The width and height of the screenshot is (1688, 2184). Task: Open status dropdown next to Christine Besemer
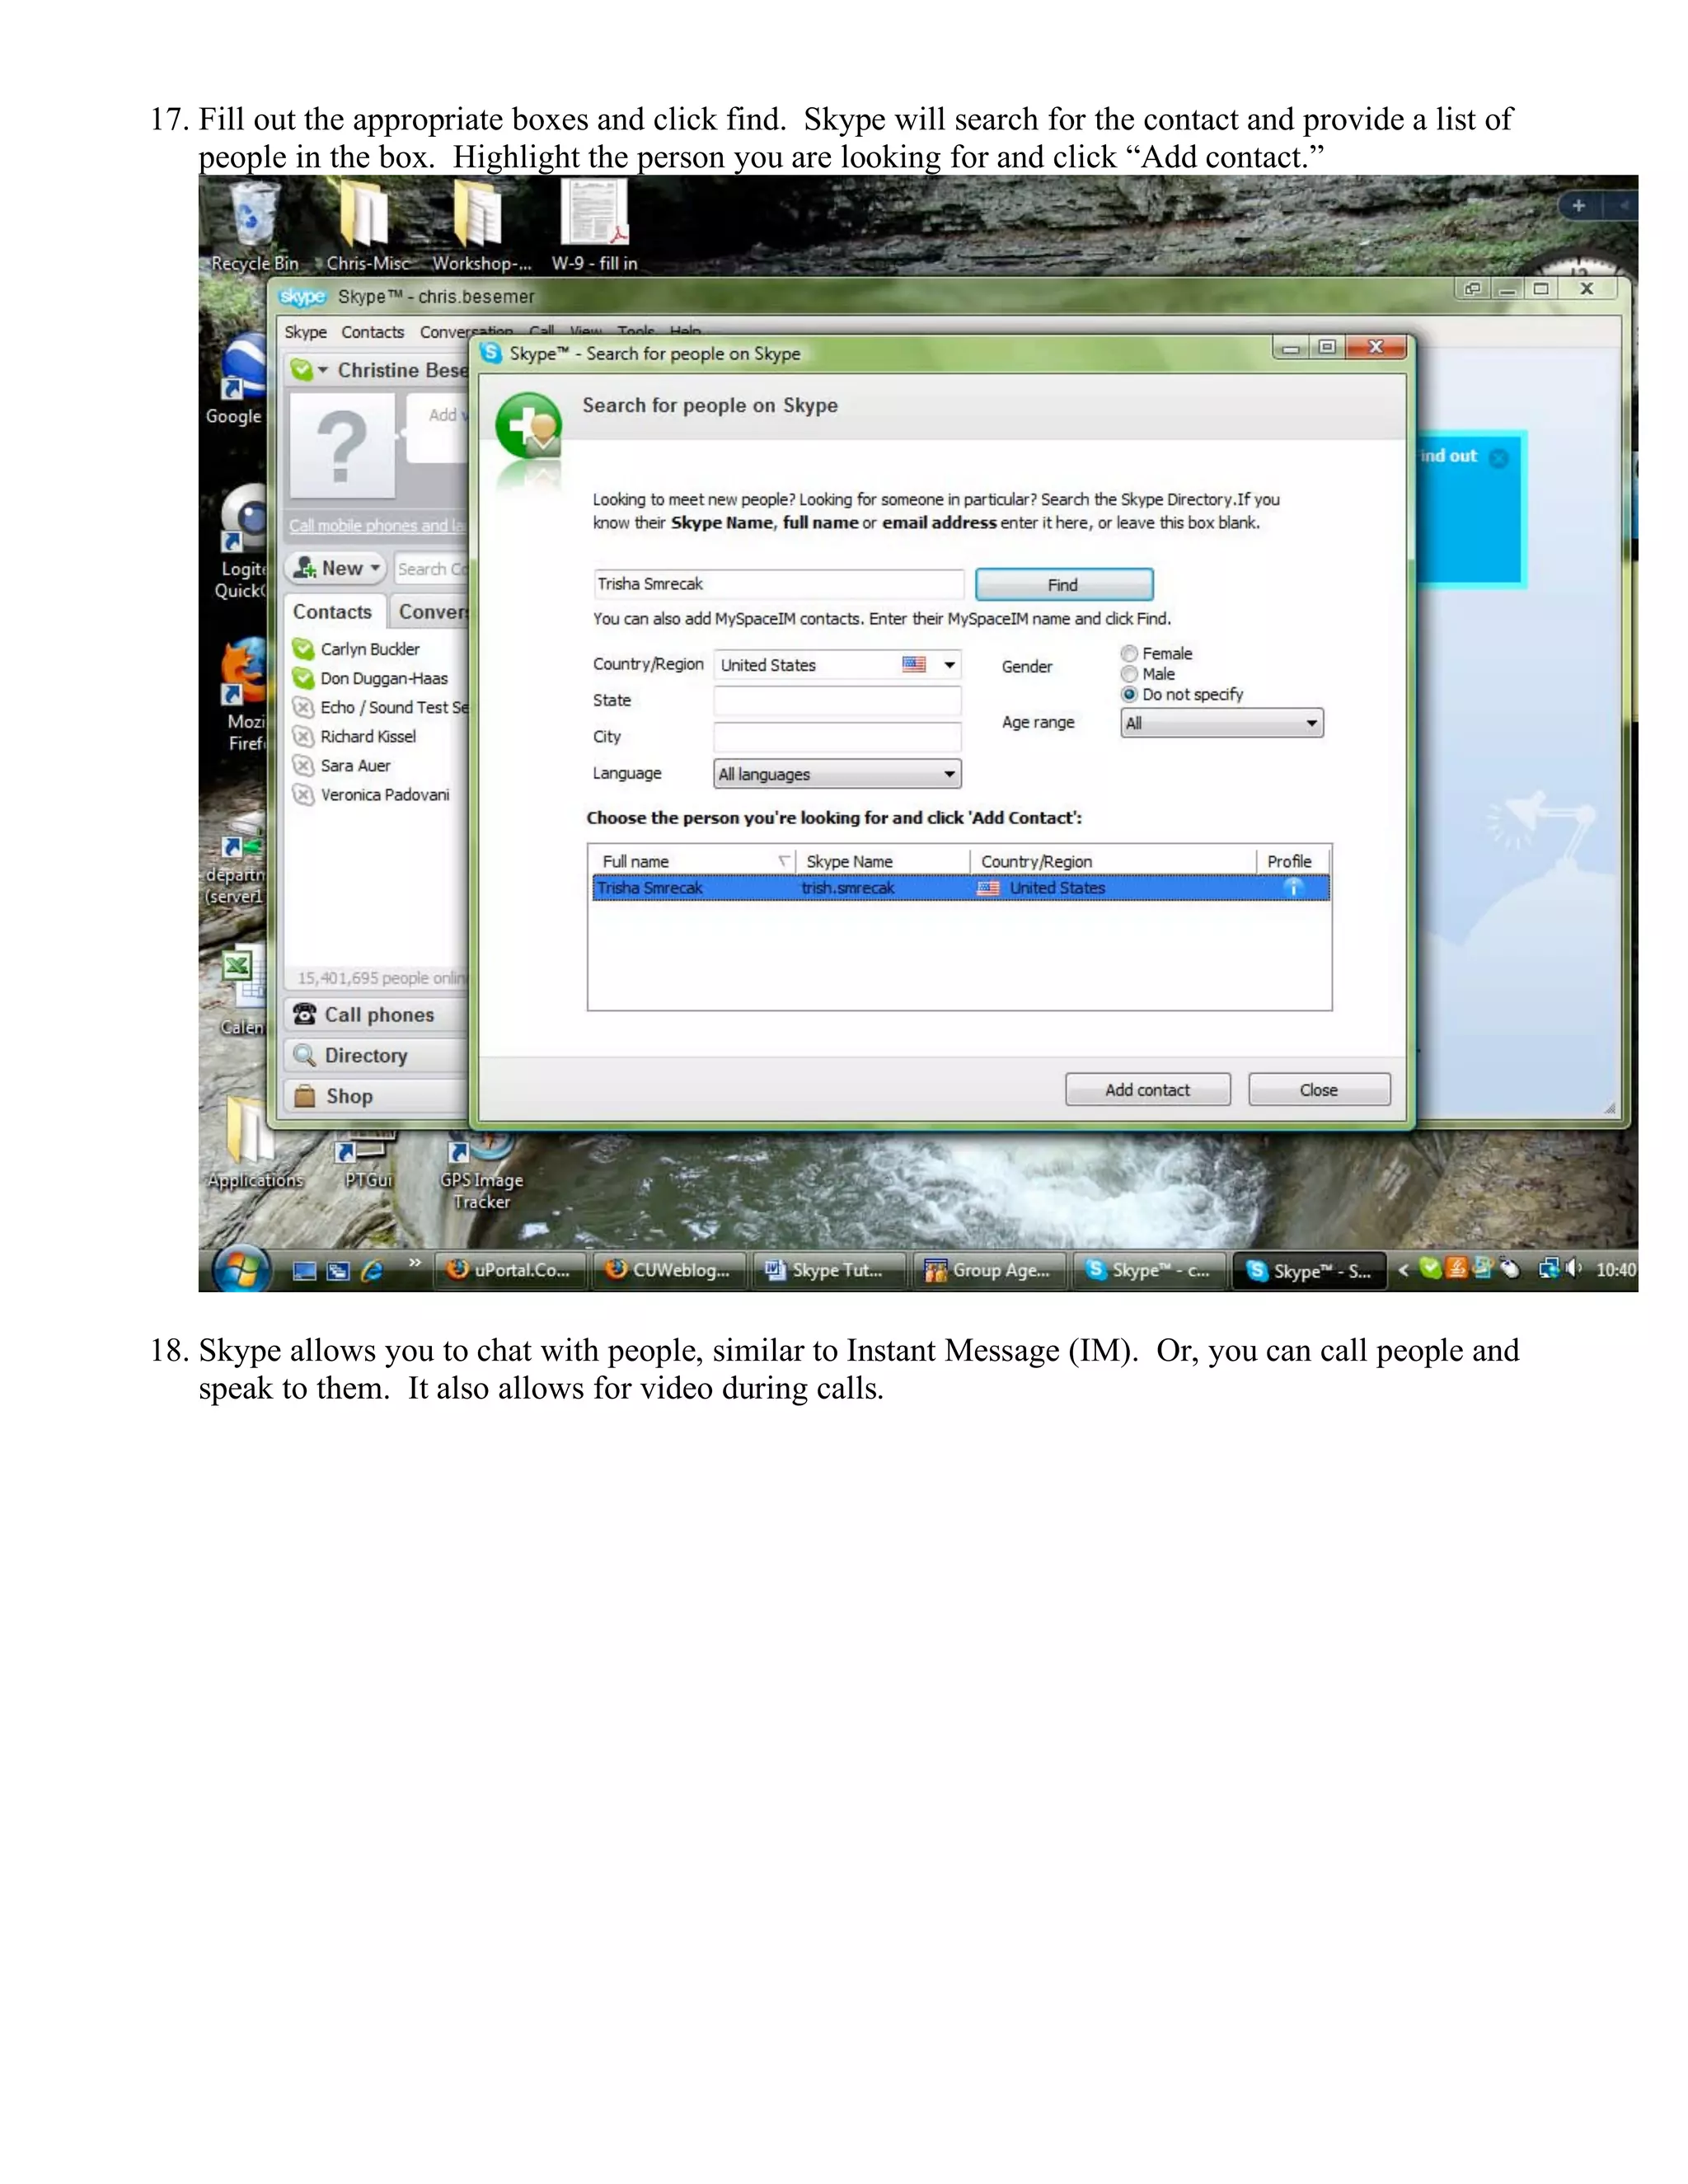322,371
